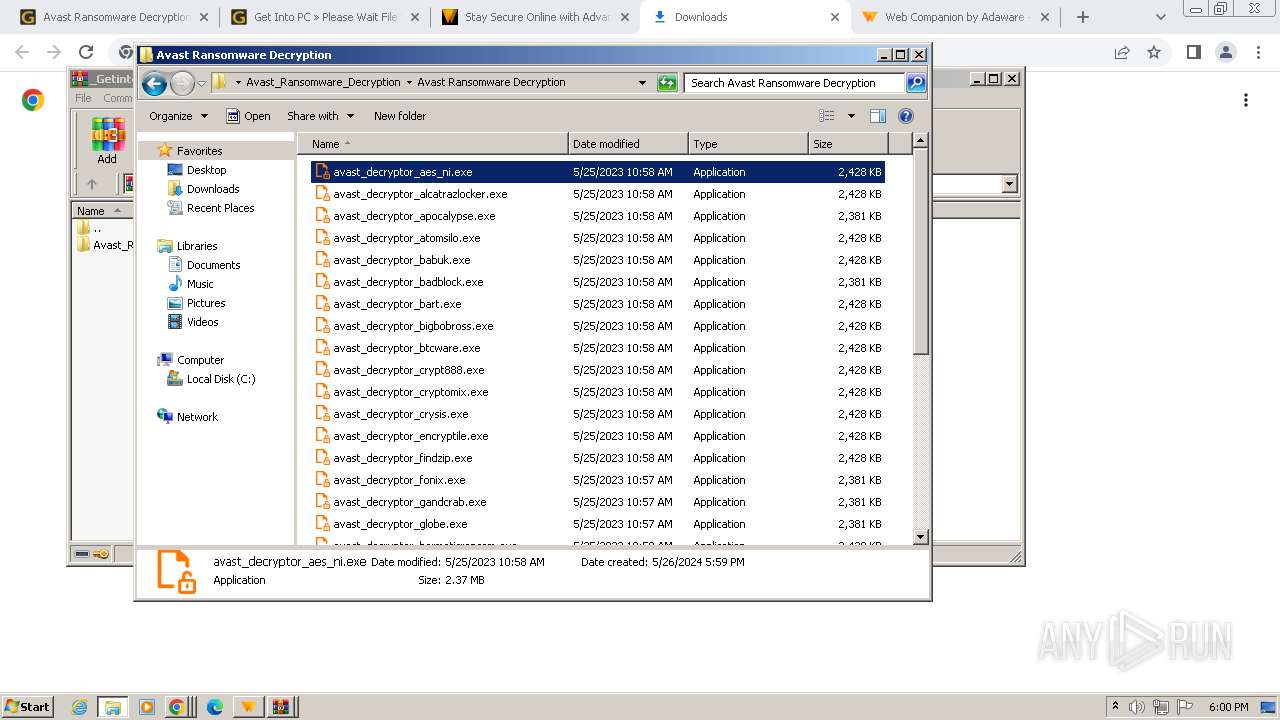Image resolution: width=1280 pixels, height=720 pixels.
Task: Sort by Type column header
Action: (x=748, y=144)
